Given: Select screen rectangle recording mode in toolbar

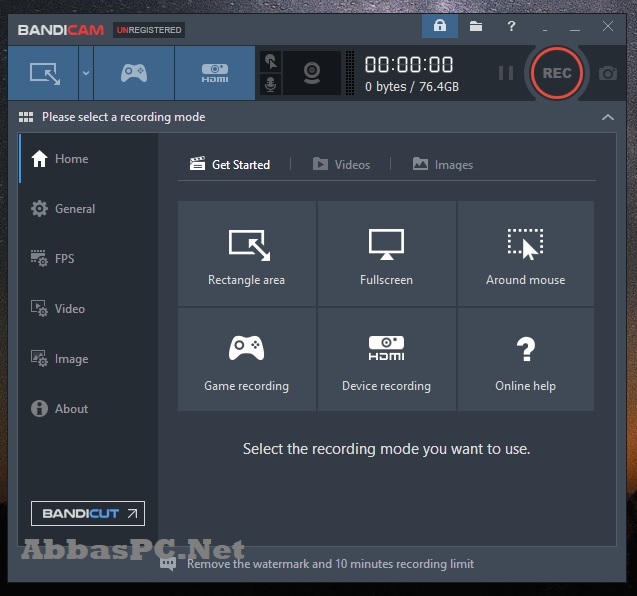Looking at the screenshot, I should click(x=43, y=73).
